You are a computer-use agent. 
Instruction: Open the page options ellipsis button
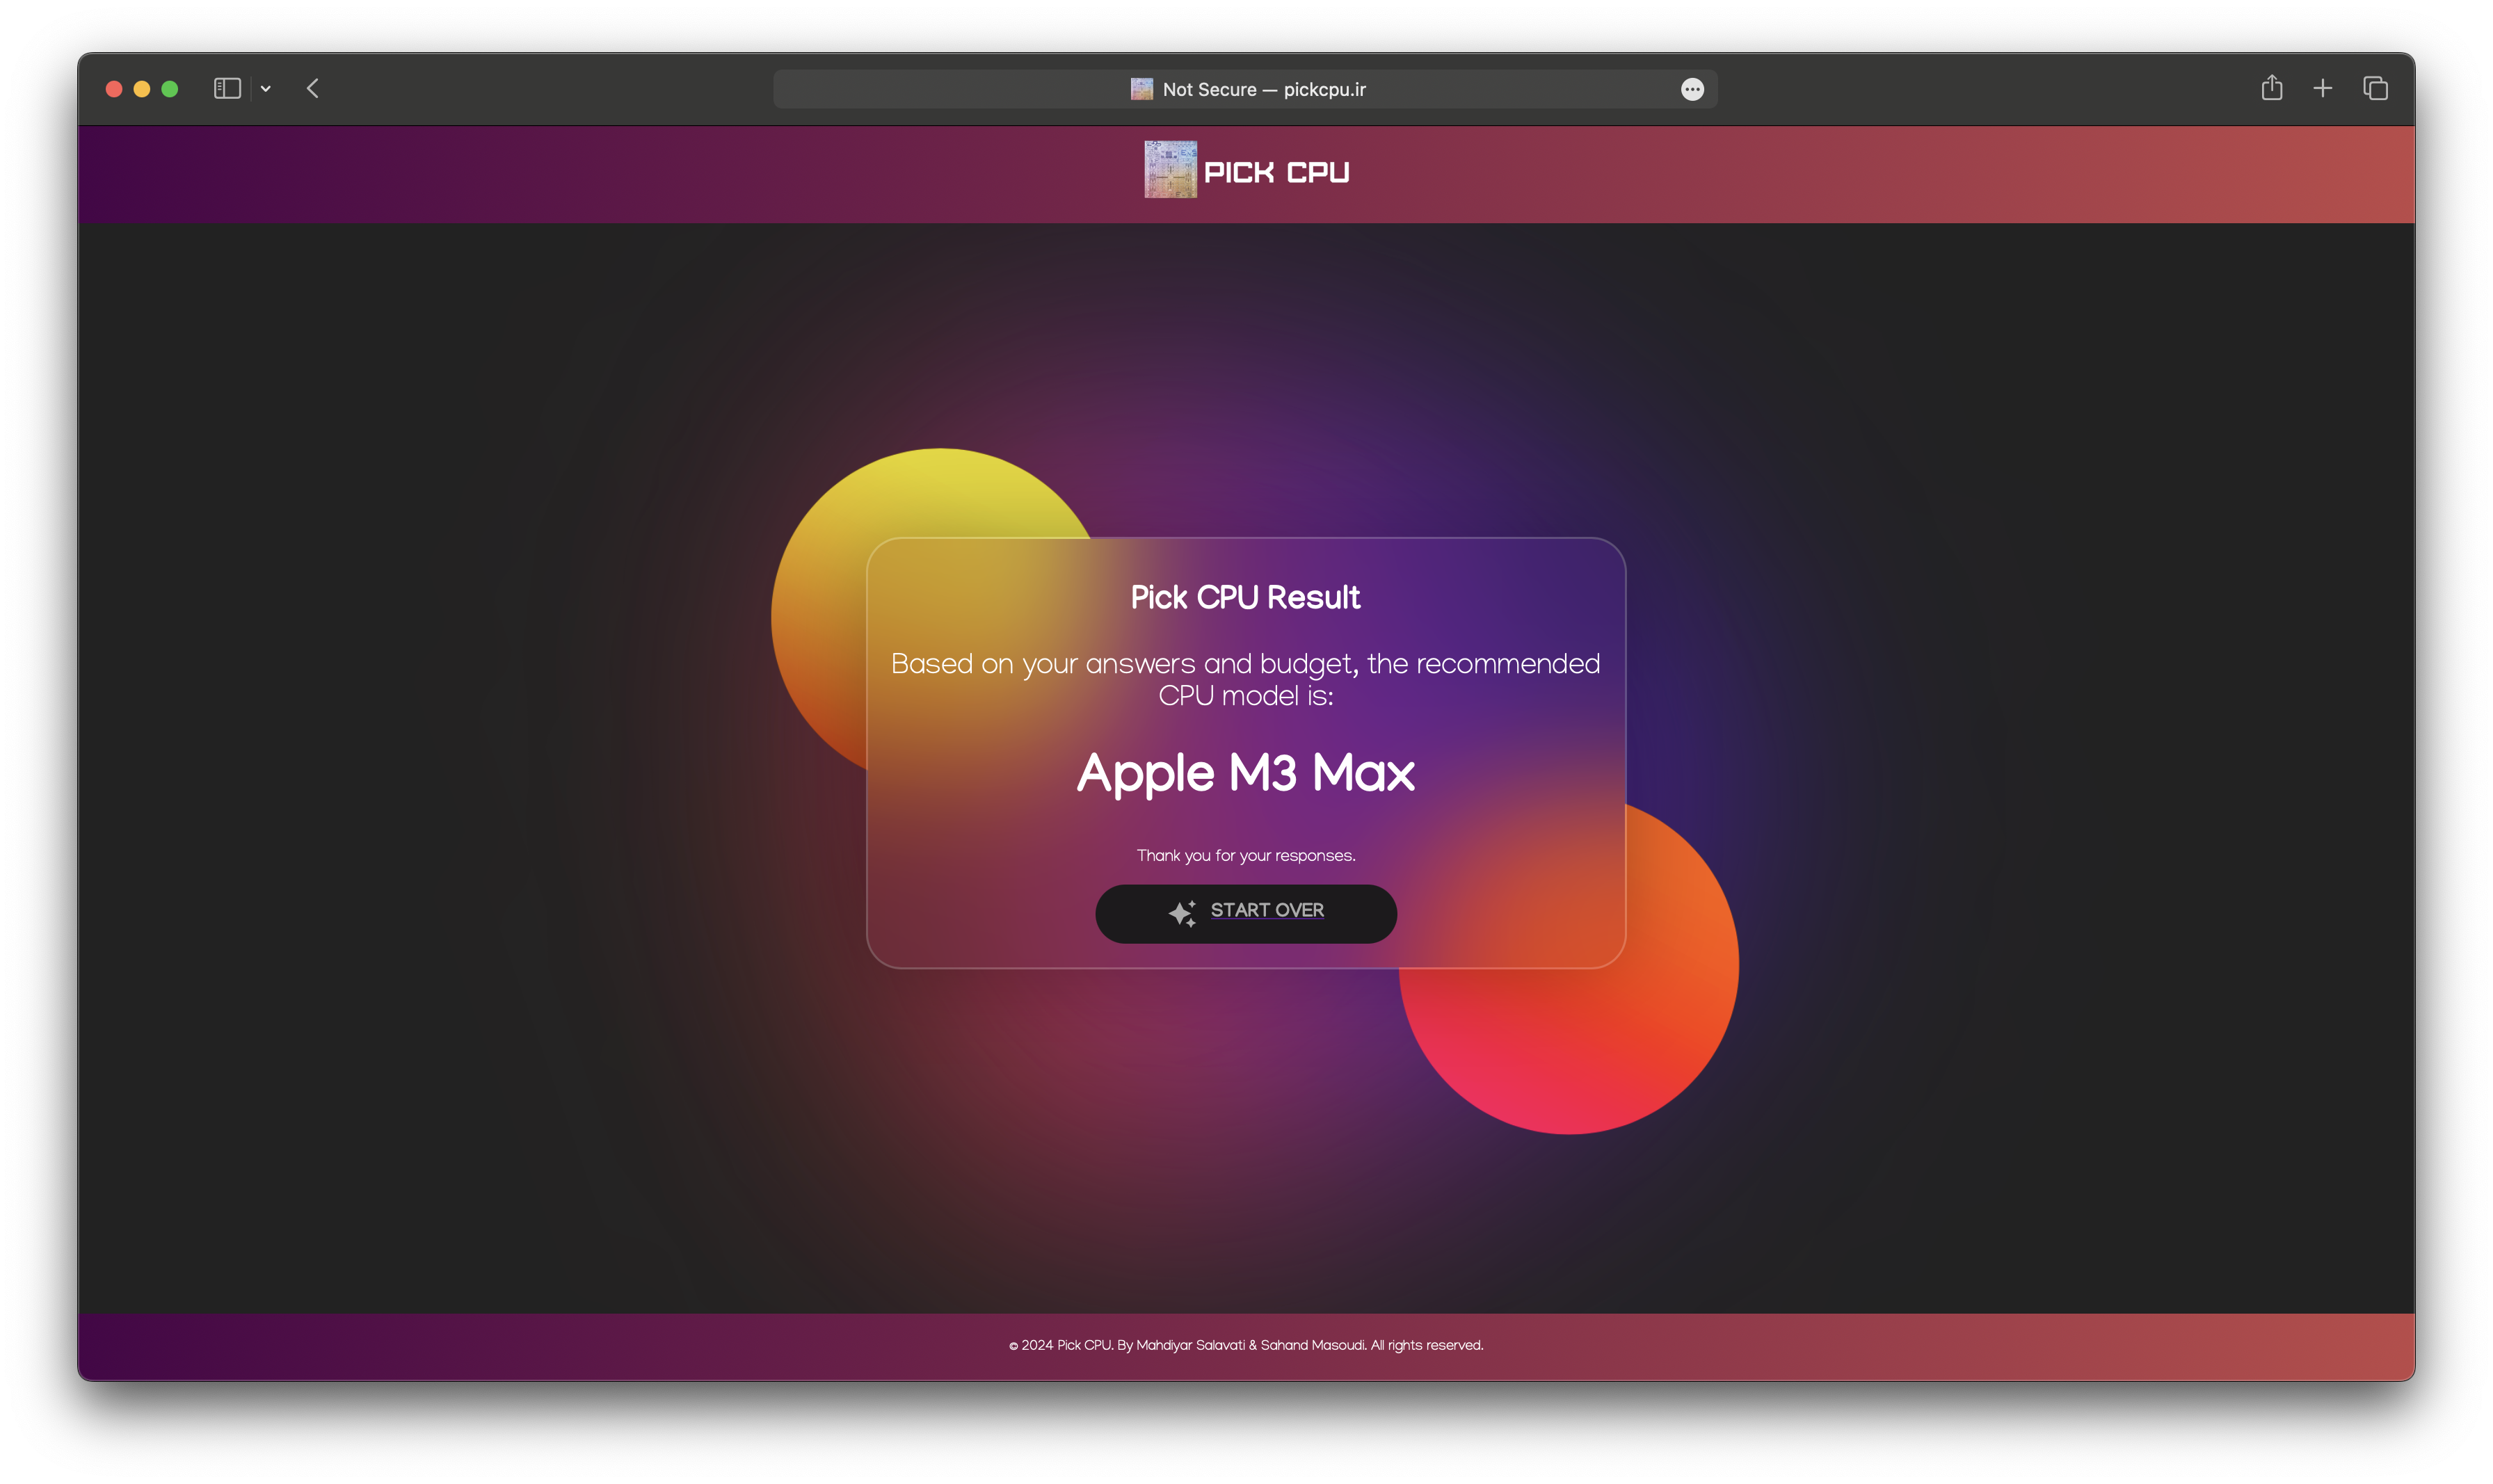(1692, 89)
